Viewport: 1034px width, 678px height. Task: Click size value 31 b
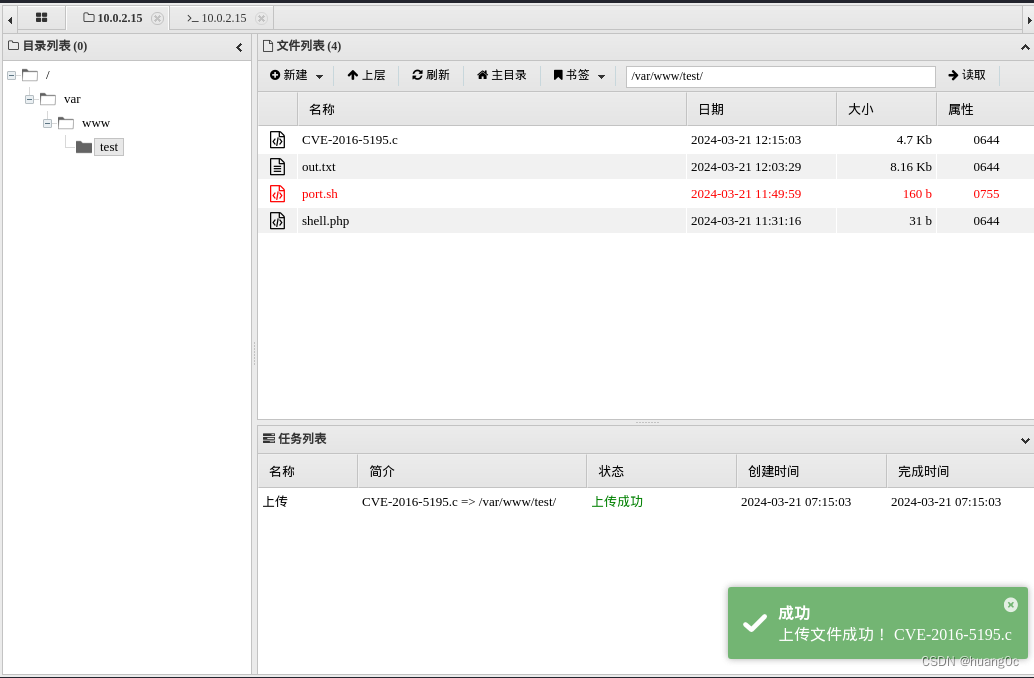[x=921, y=221]
